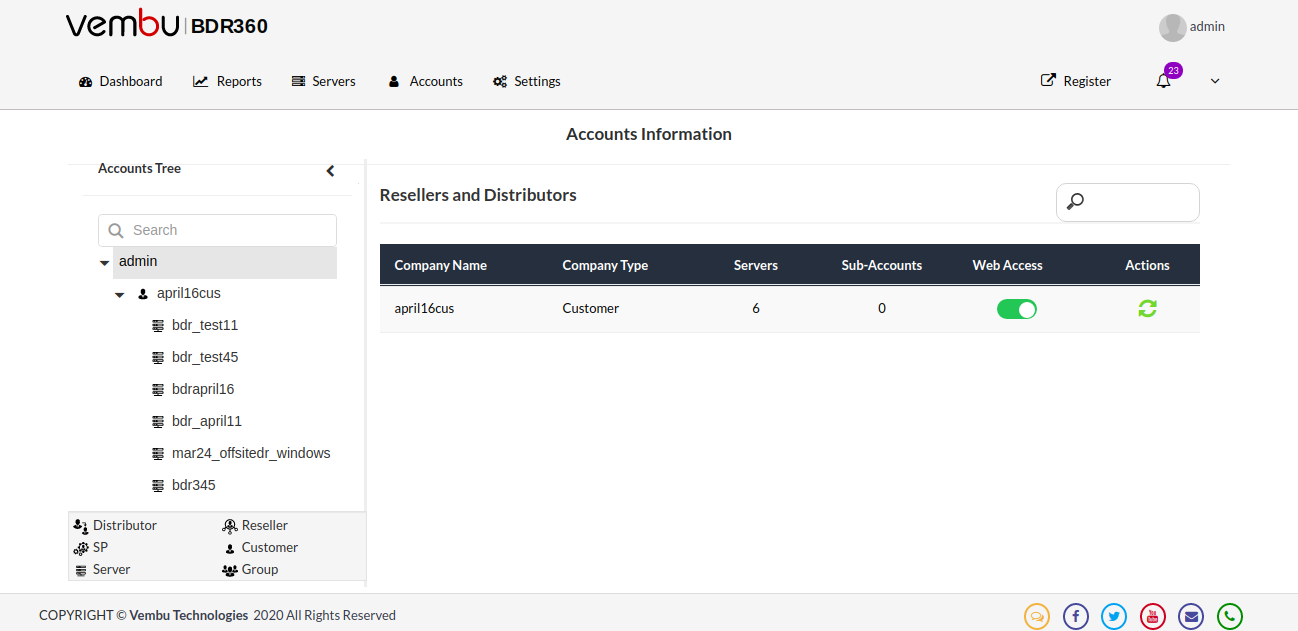Click Reseller legend icon
Screen dimensions: 1298x631
pyautogui.click(x=229, y=525)
